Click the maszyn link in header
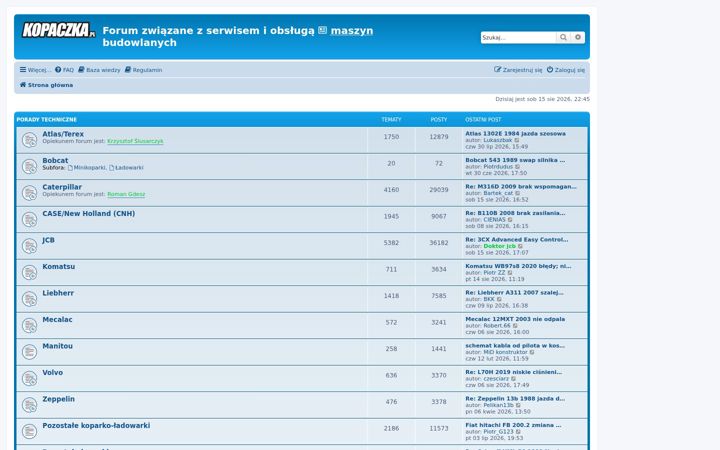Screen dimensions: 720x450 (352, 31)
